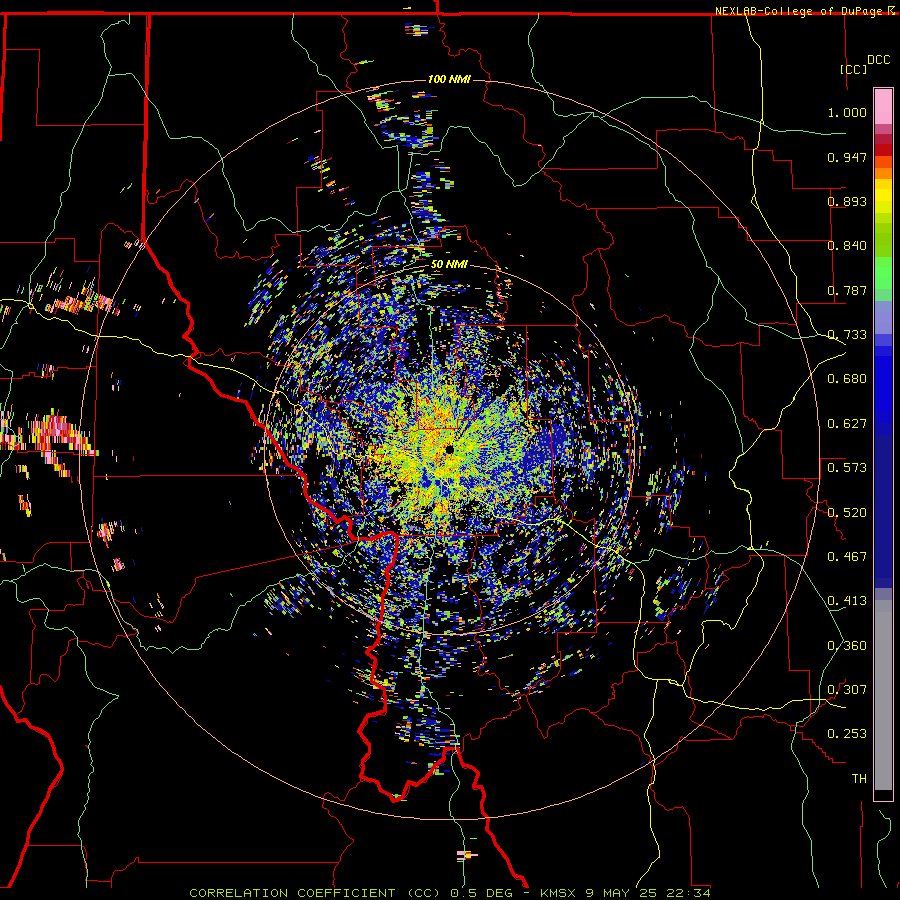Click the 0.680 color scale value
The height and width of the screenshot is (900, 900).
tap(847, 379)
